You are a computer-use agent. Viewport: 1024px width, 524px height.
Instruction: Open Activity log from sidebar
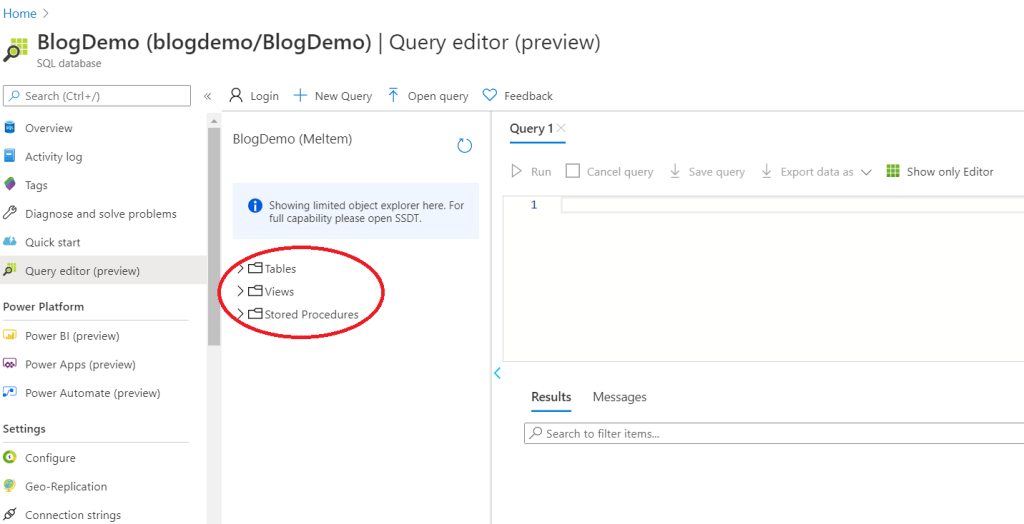53,157
